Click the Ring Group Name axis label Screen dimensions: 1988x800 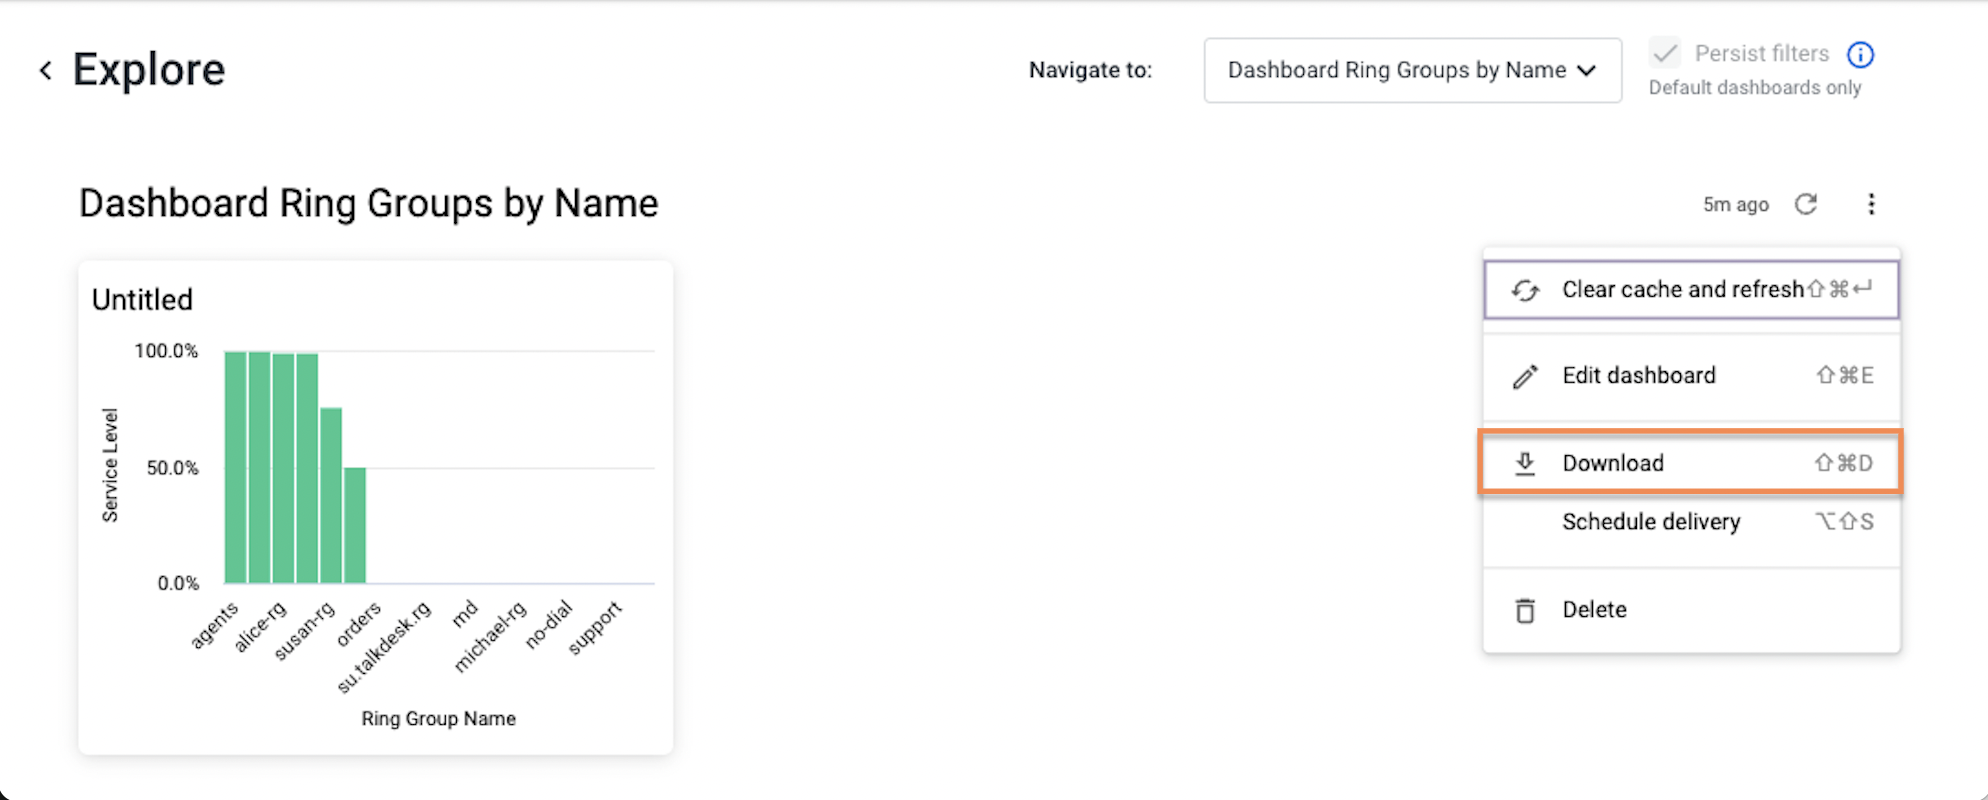[439, 719]
